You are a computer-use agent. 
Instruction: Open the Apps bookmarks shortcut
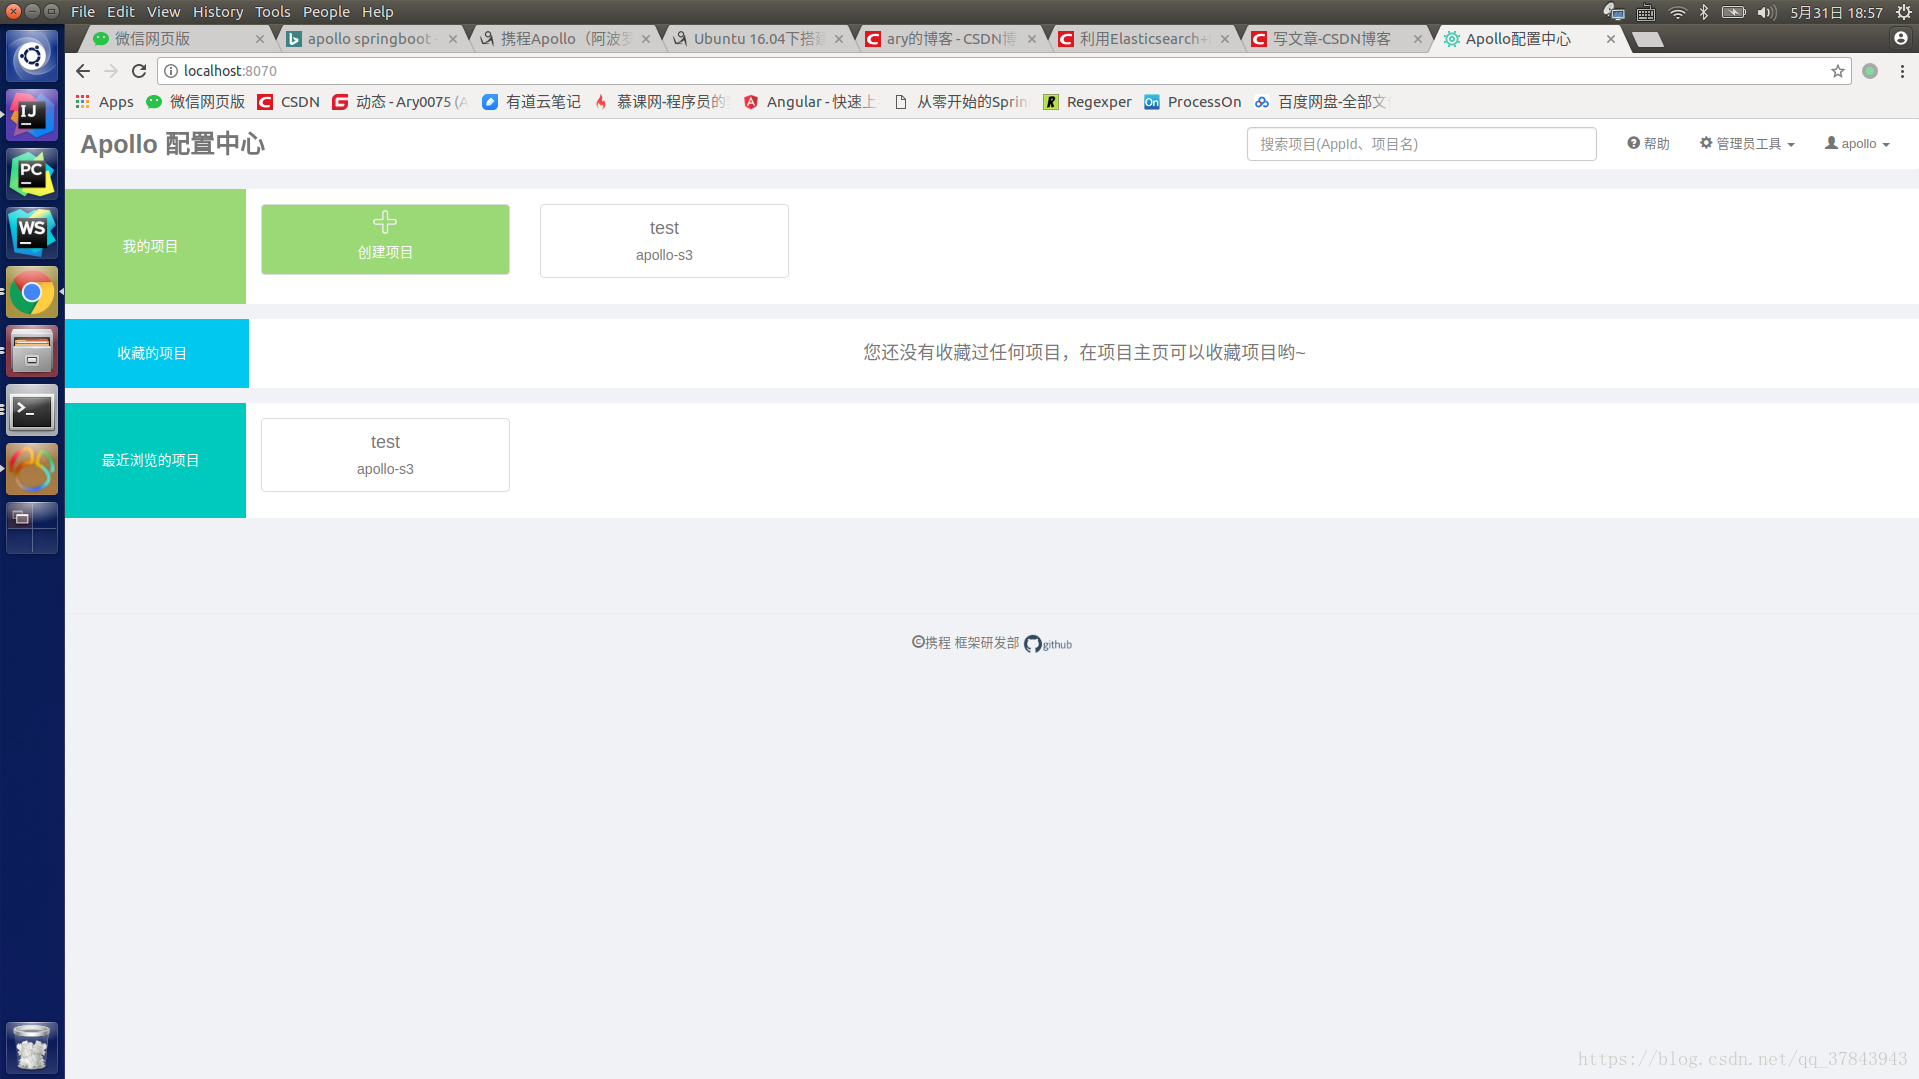pyautogui.click(x=104, y=102)
